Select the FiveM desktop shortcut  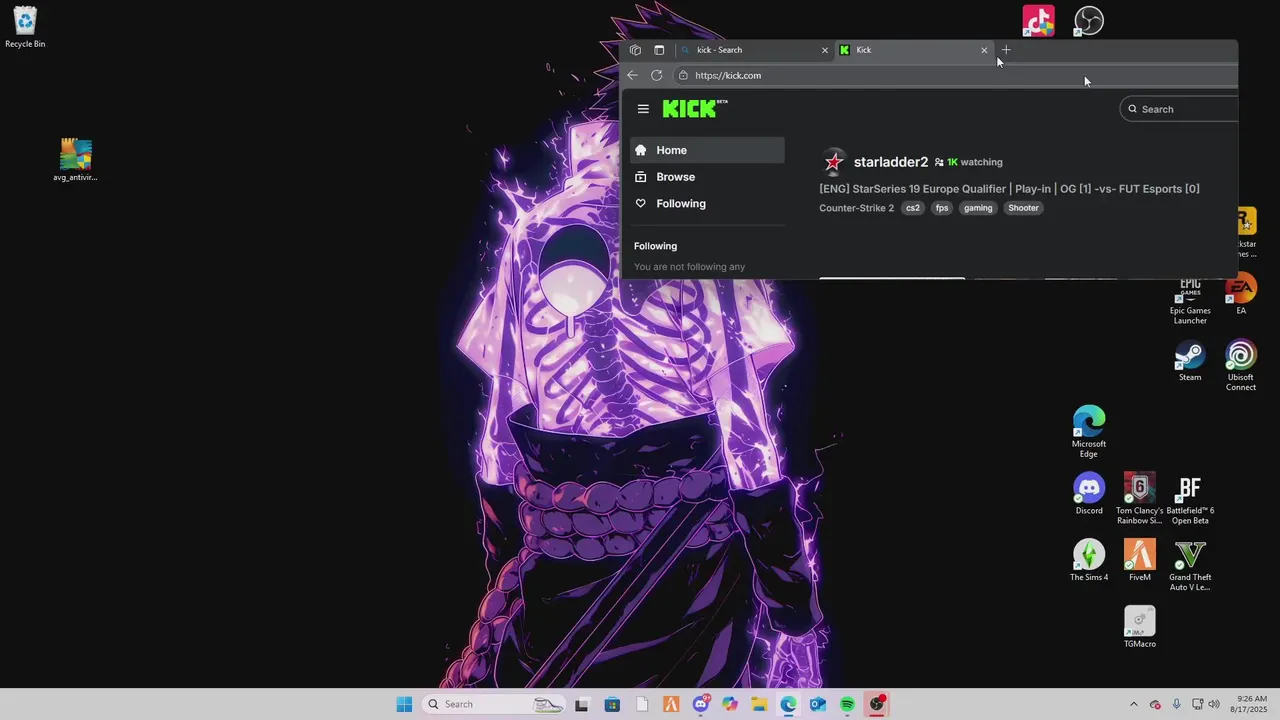point(1139,560)
